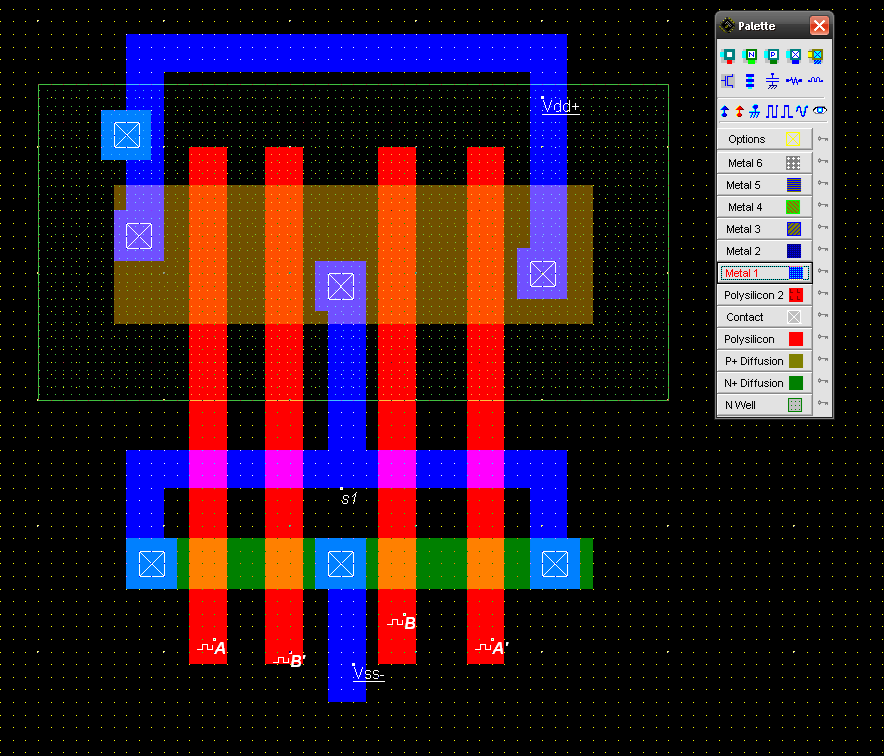Viewport: 884px width, 756px height.
Task: Toggle protection key beside Metal 1
Action: pos(823,271)
